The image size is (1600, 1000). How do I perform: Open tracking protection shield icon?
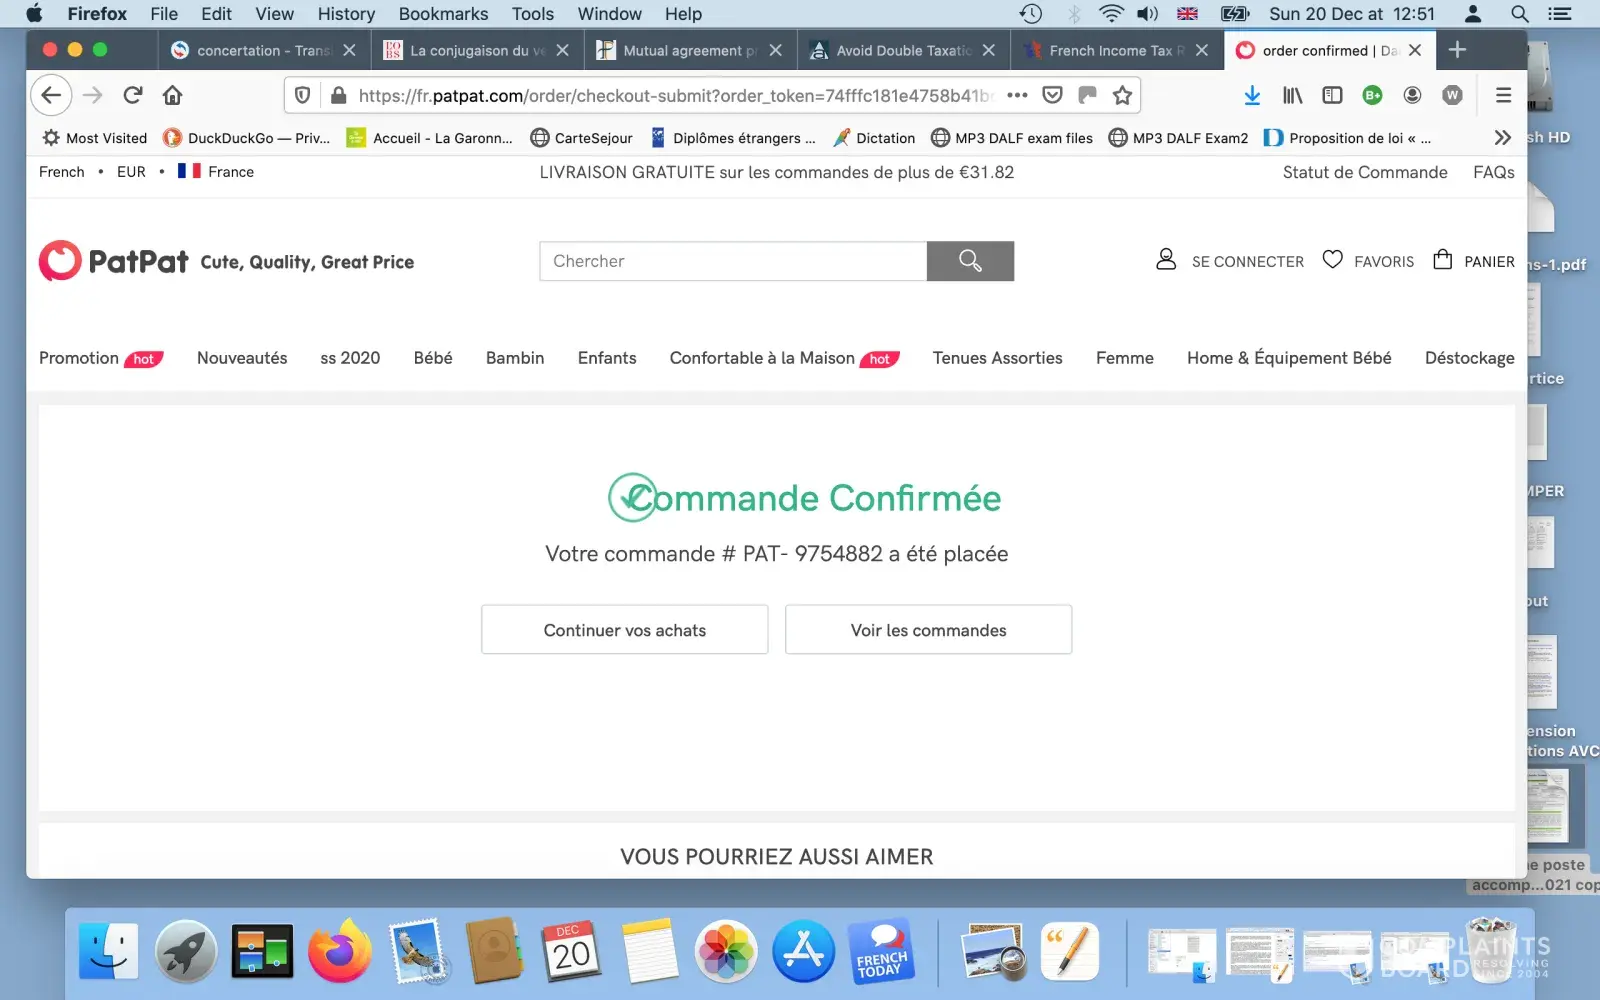point(302,95)
